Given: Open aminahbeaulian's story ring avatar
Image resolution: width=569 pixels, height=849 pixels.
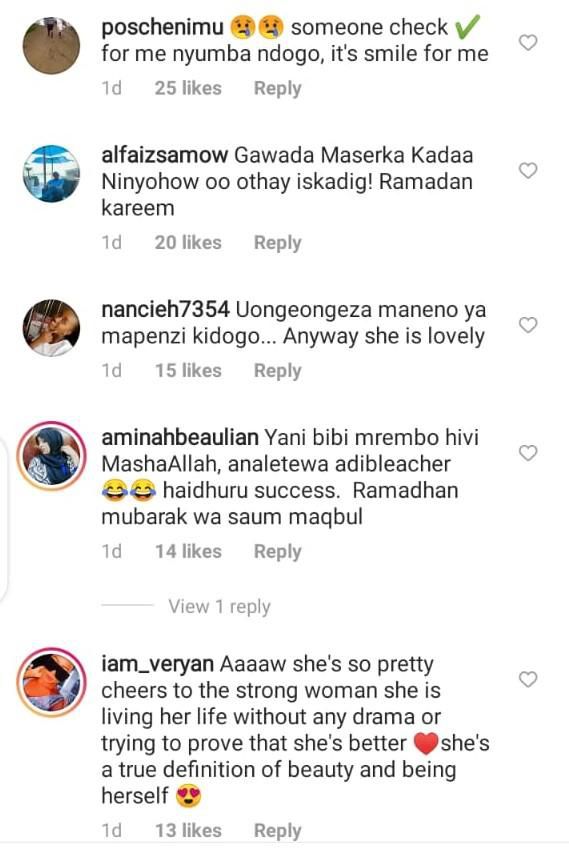Looking at the screenshot, I should tap(51, 456).
